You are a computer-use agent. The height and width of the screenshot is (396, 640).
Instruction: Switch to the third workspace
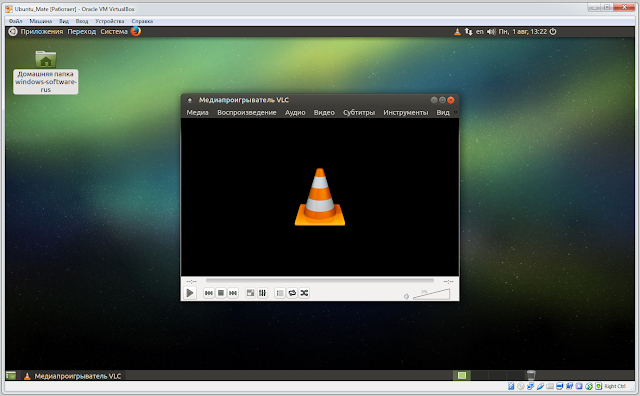click(x=497, y=375)
